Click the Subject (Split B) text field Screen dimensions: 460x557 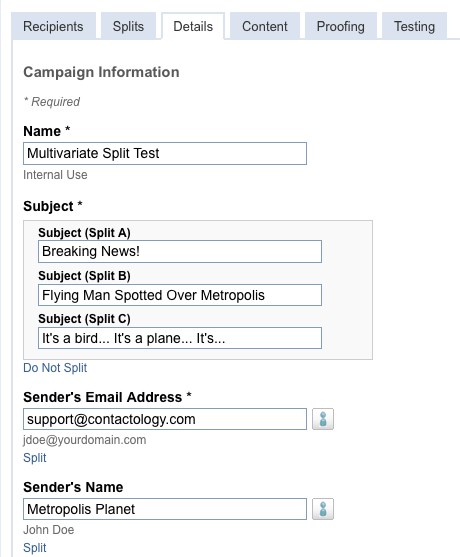[x=180, y=295]
